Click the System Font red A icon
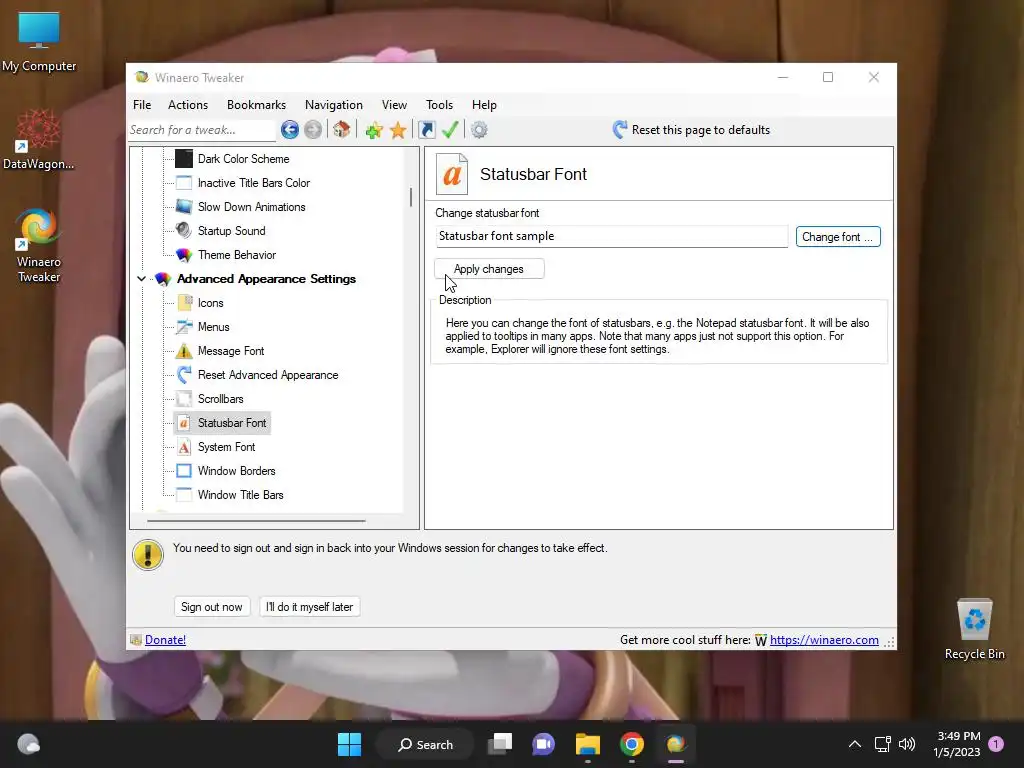Image resolution: width=1024 pixels, height=768 pixels. (184, 447)
